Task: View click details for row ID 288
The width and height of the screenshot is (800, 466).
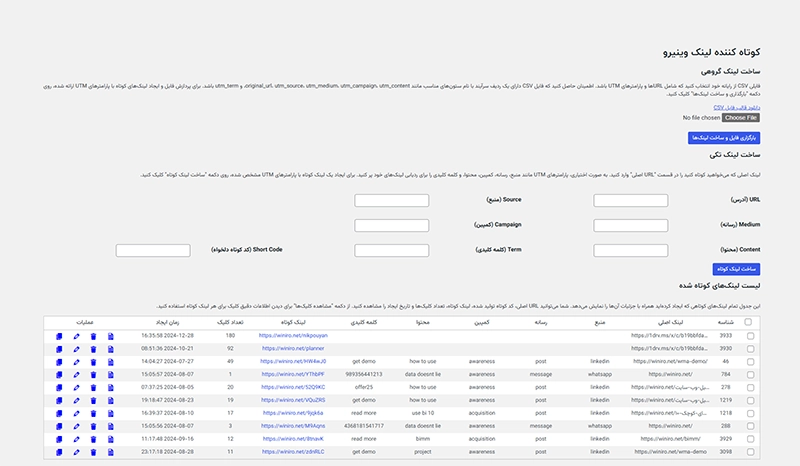Action: (111, 426)
